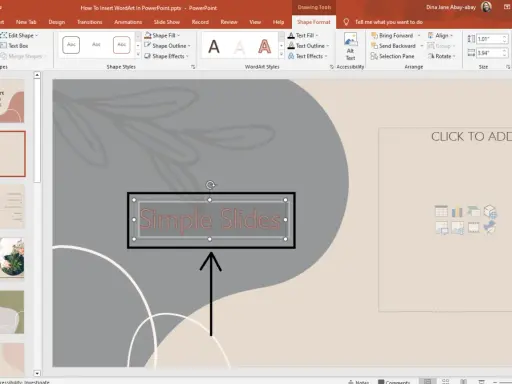512x384 pixels.
Task: Switch to the View tab
Action: [x=255, y=22]
